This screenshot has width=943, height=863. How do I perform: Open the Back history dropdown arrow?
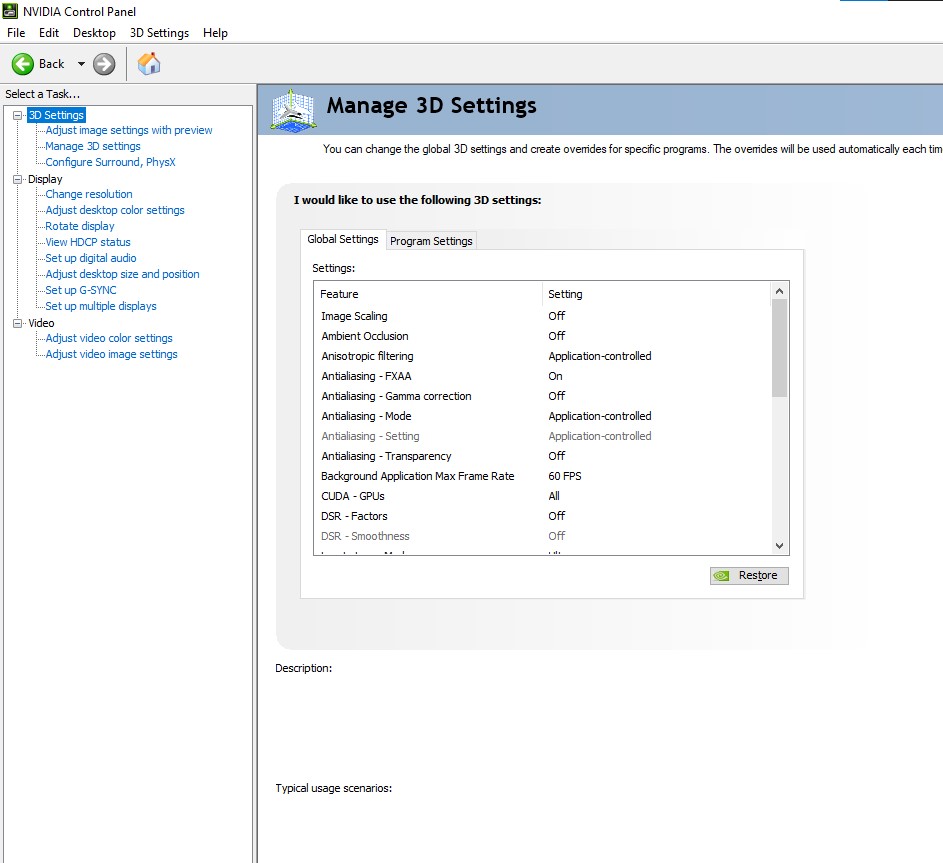pyautogui.click(x=81, y=64)
